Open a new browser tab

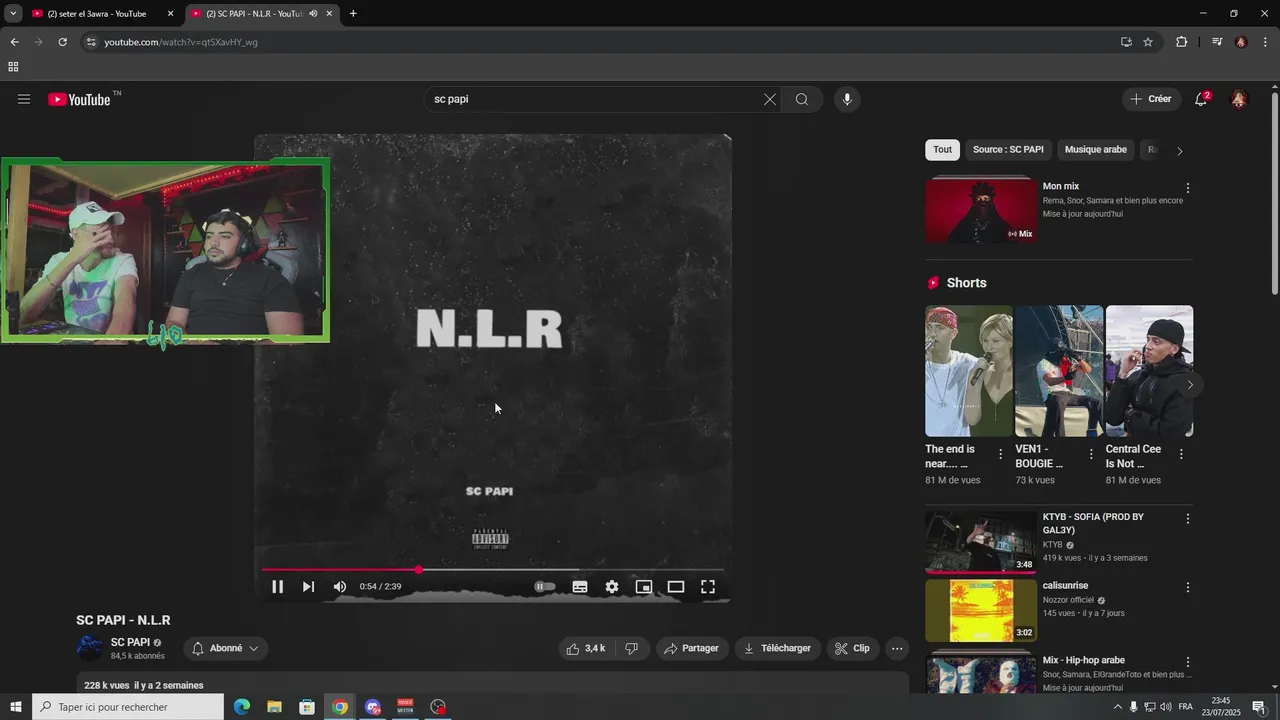pyautogui.click(x=353, y=14)
